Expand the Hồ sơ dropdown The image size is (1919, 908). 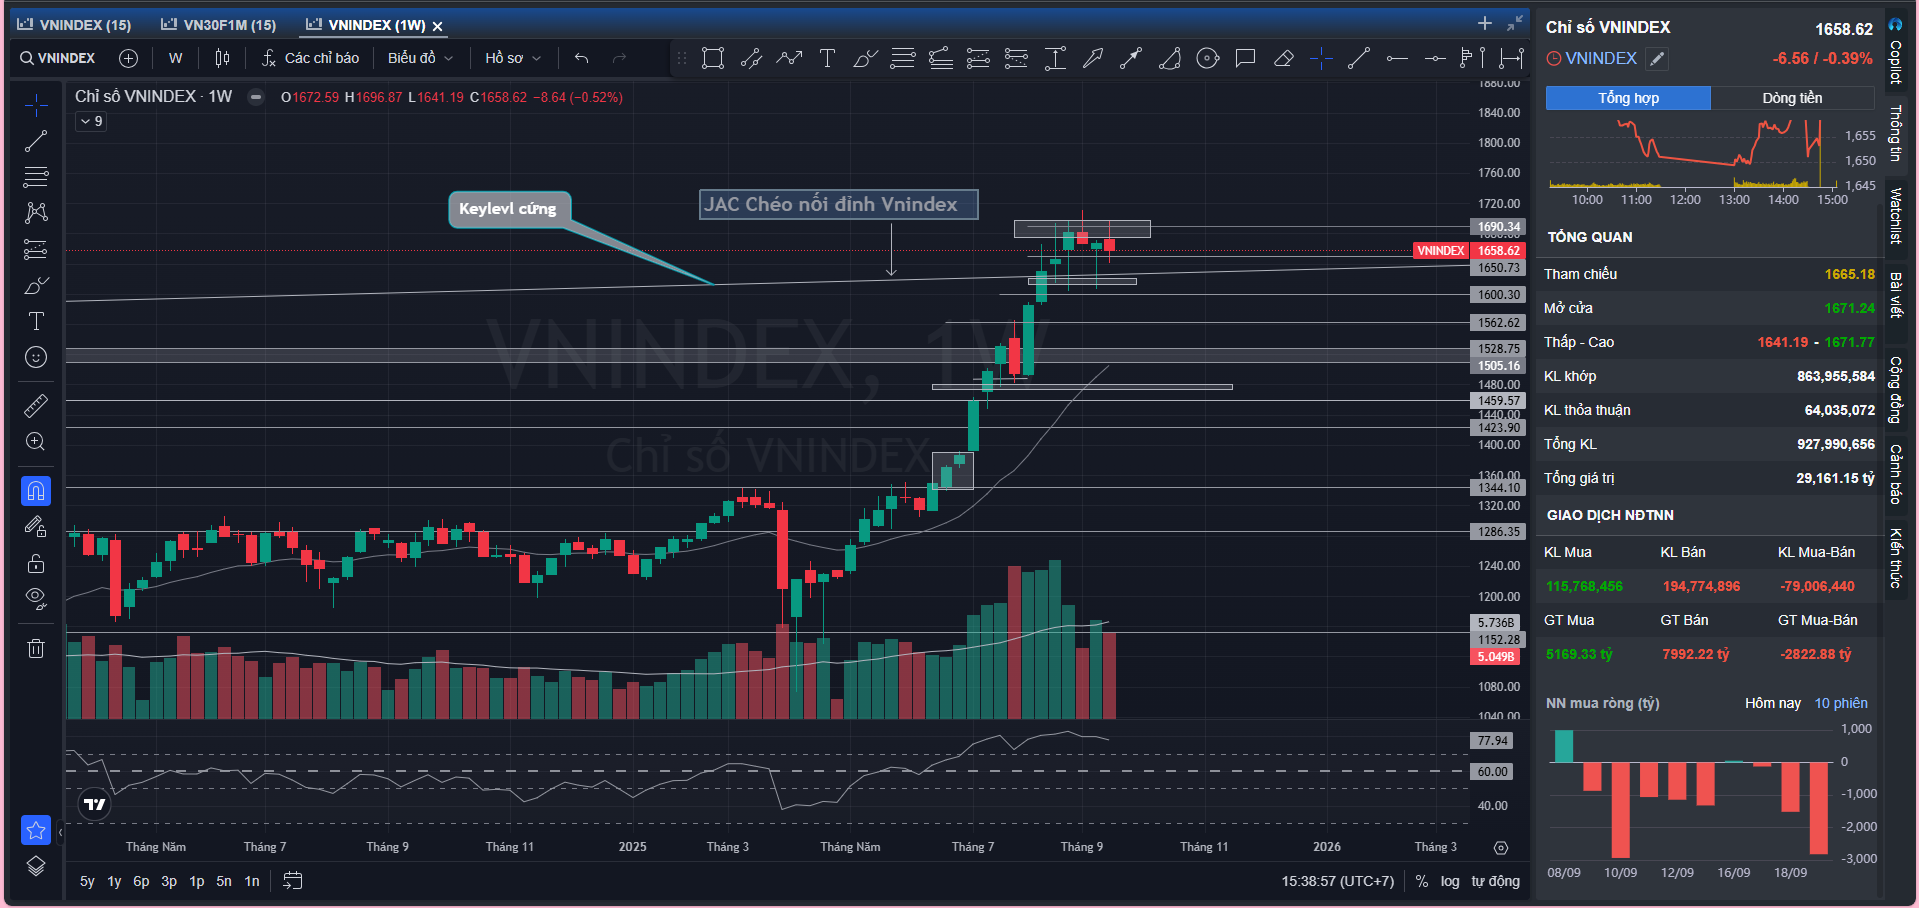[513, 58]
